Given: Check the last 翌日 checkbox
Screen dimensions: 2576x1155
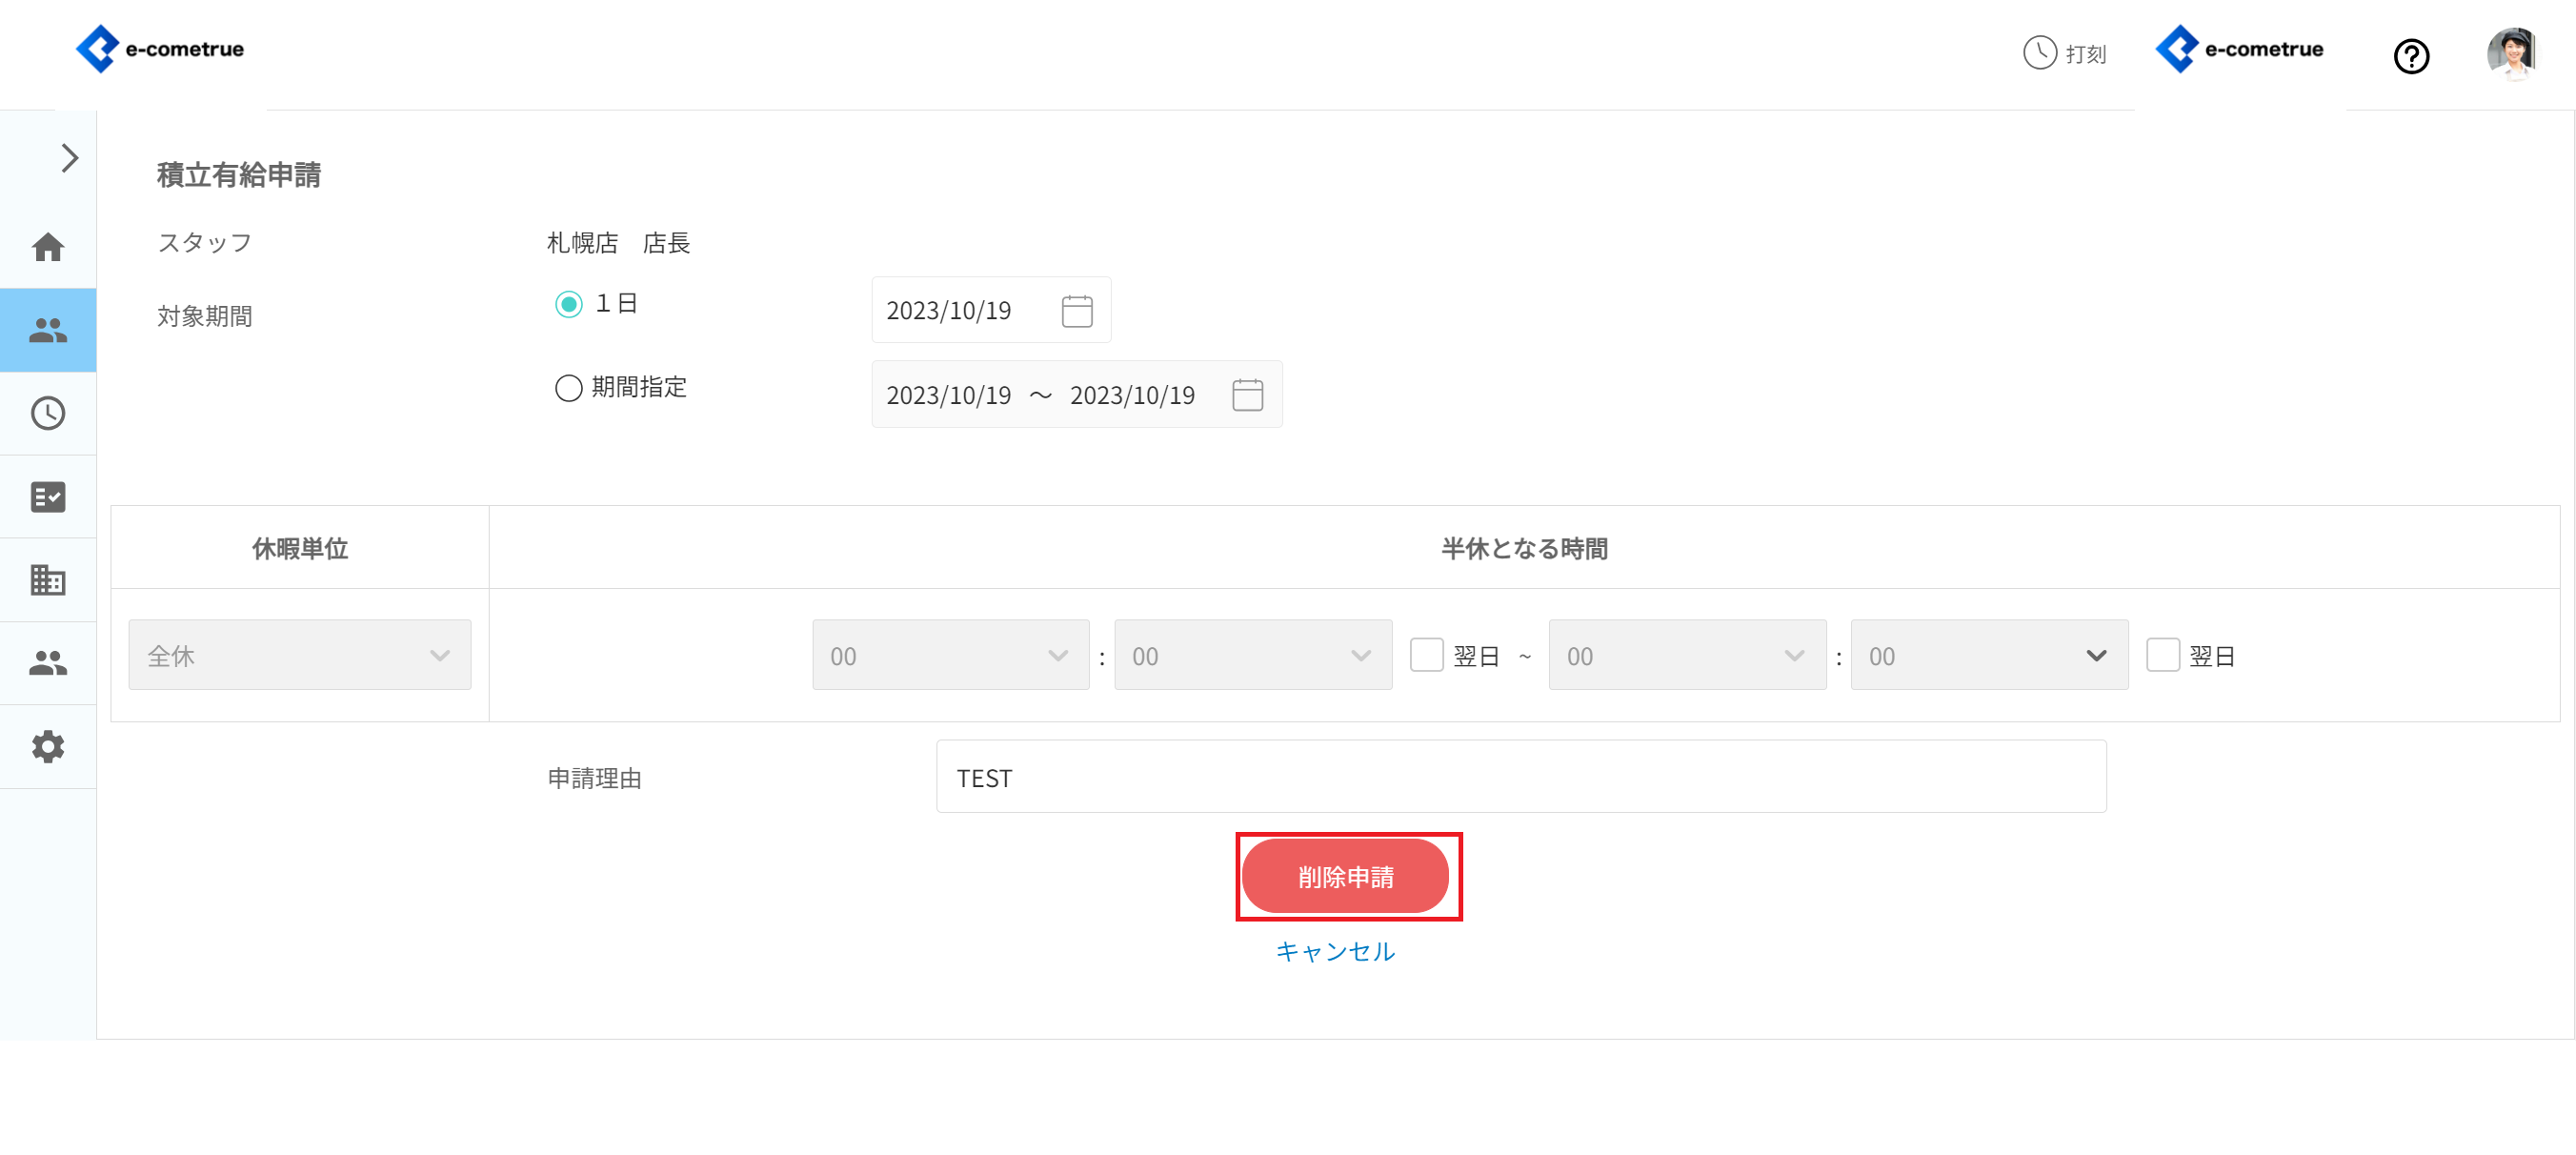Looking at the screenshot, I should coord(2162,655).
